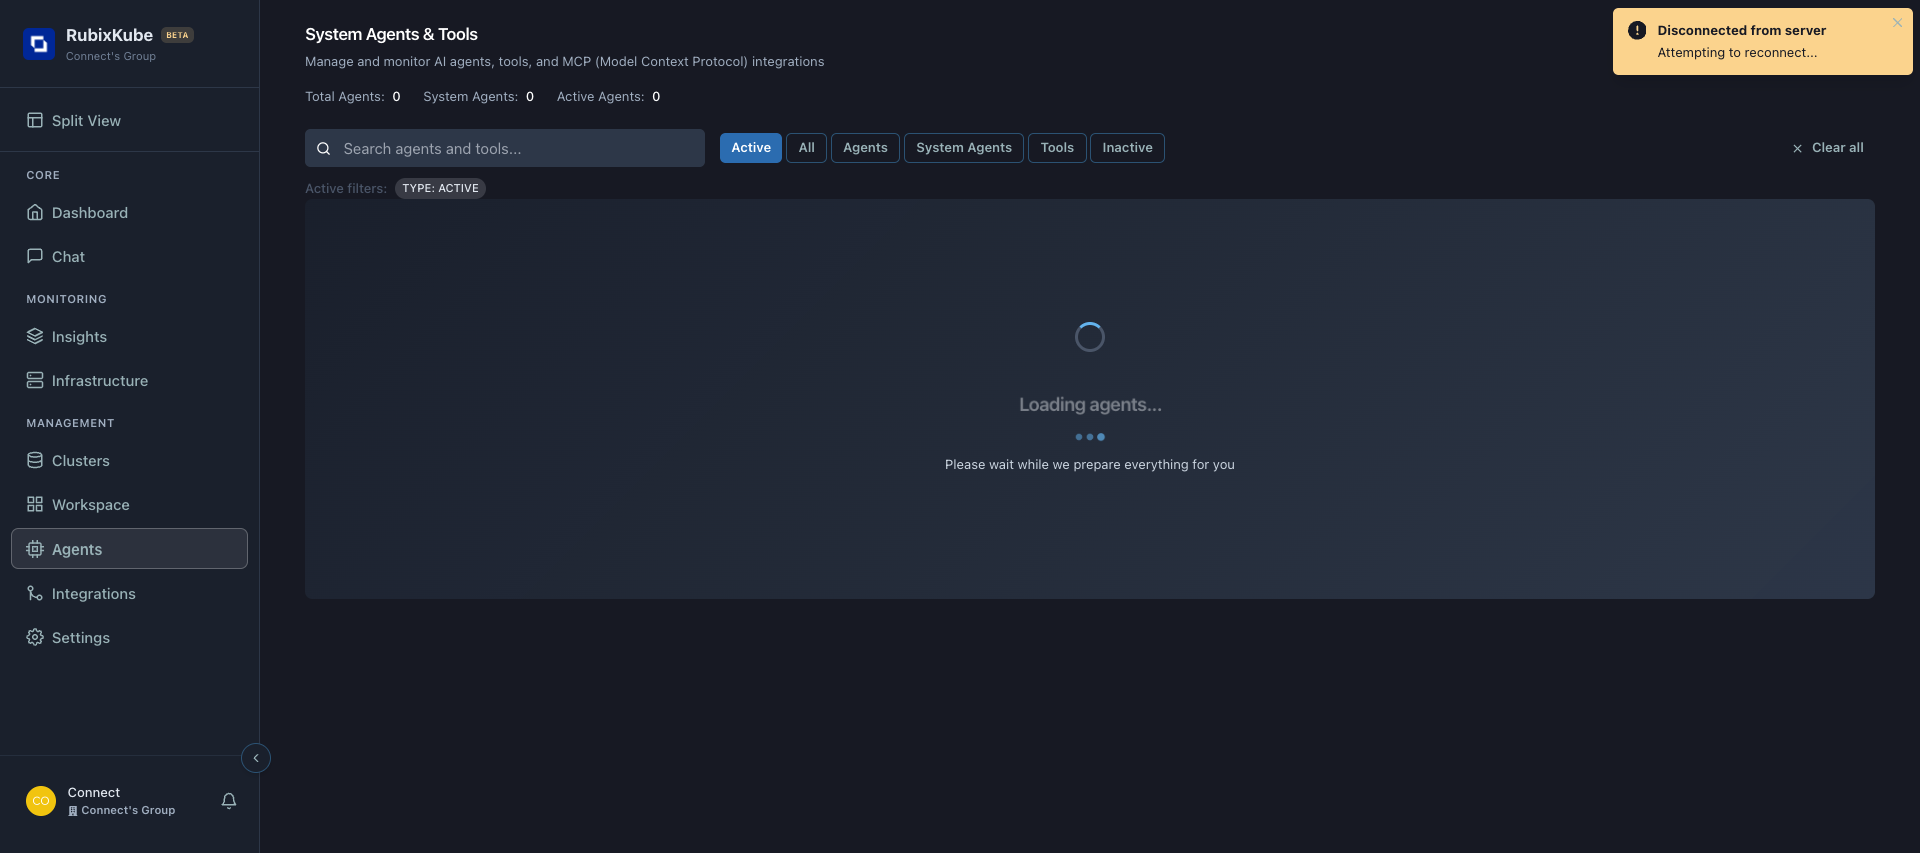
Task: Click the Split View layout icon
Action: pos(35,120)
